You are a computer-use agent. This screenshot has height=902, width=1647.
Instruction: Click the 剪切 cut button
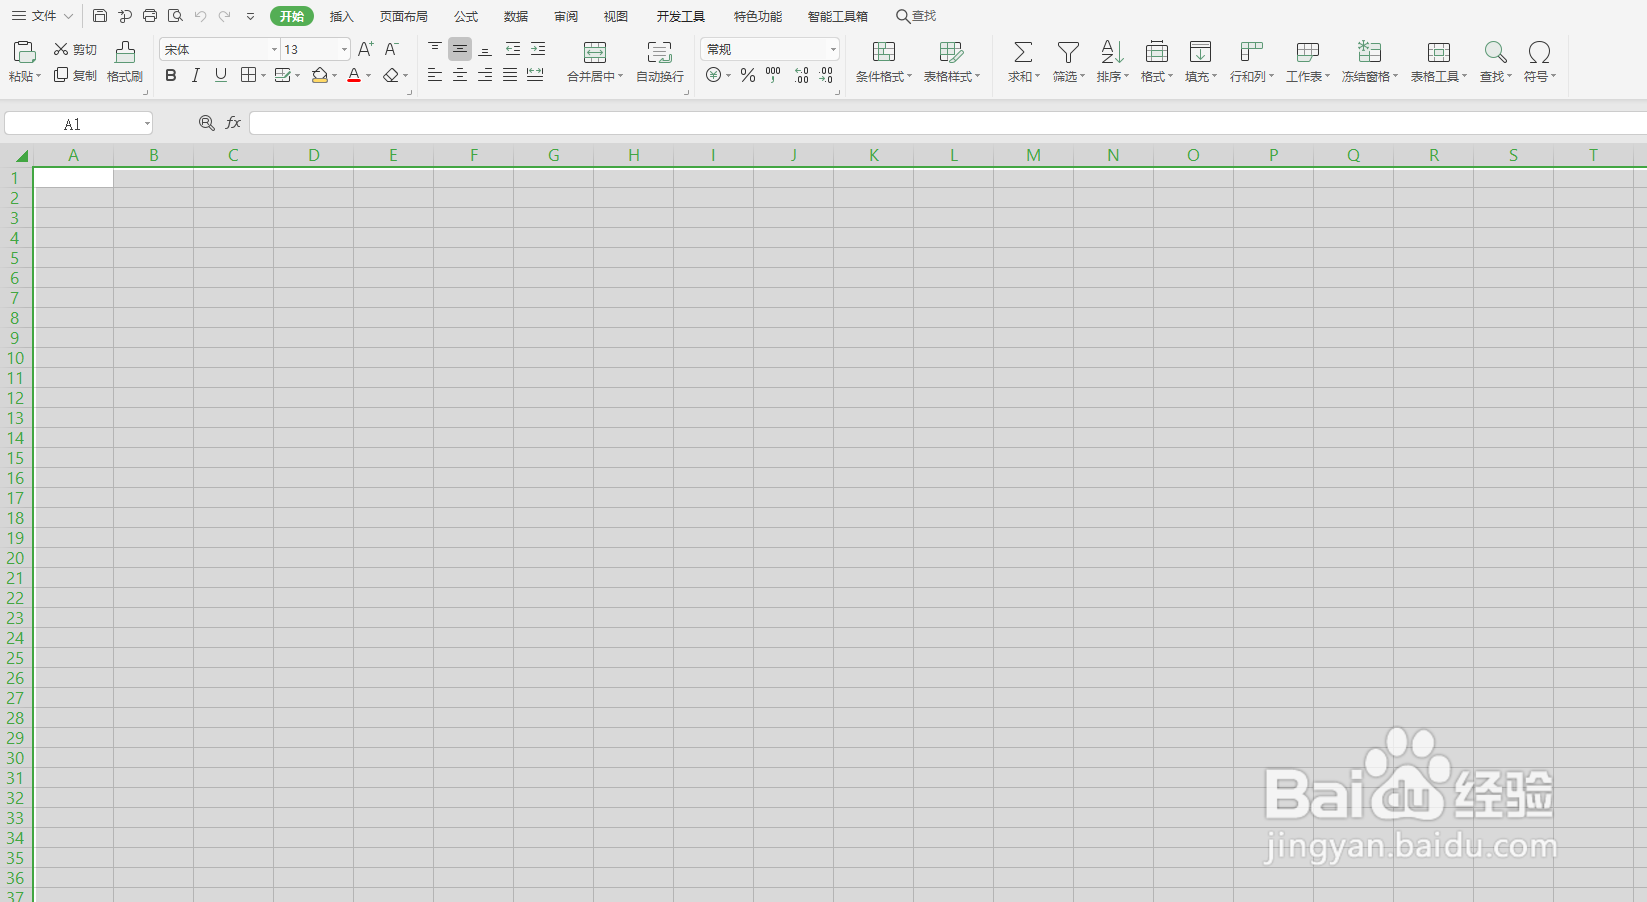[x=75, y=49]
